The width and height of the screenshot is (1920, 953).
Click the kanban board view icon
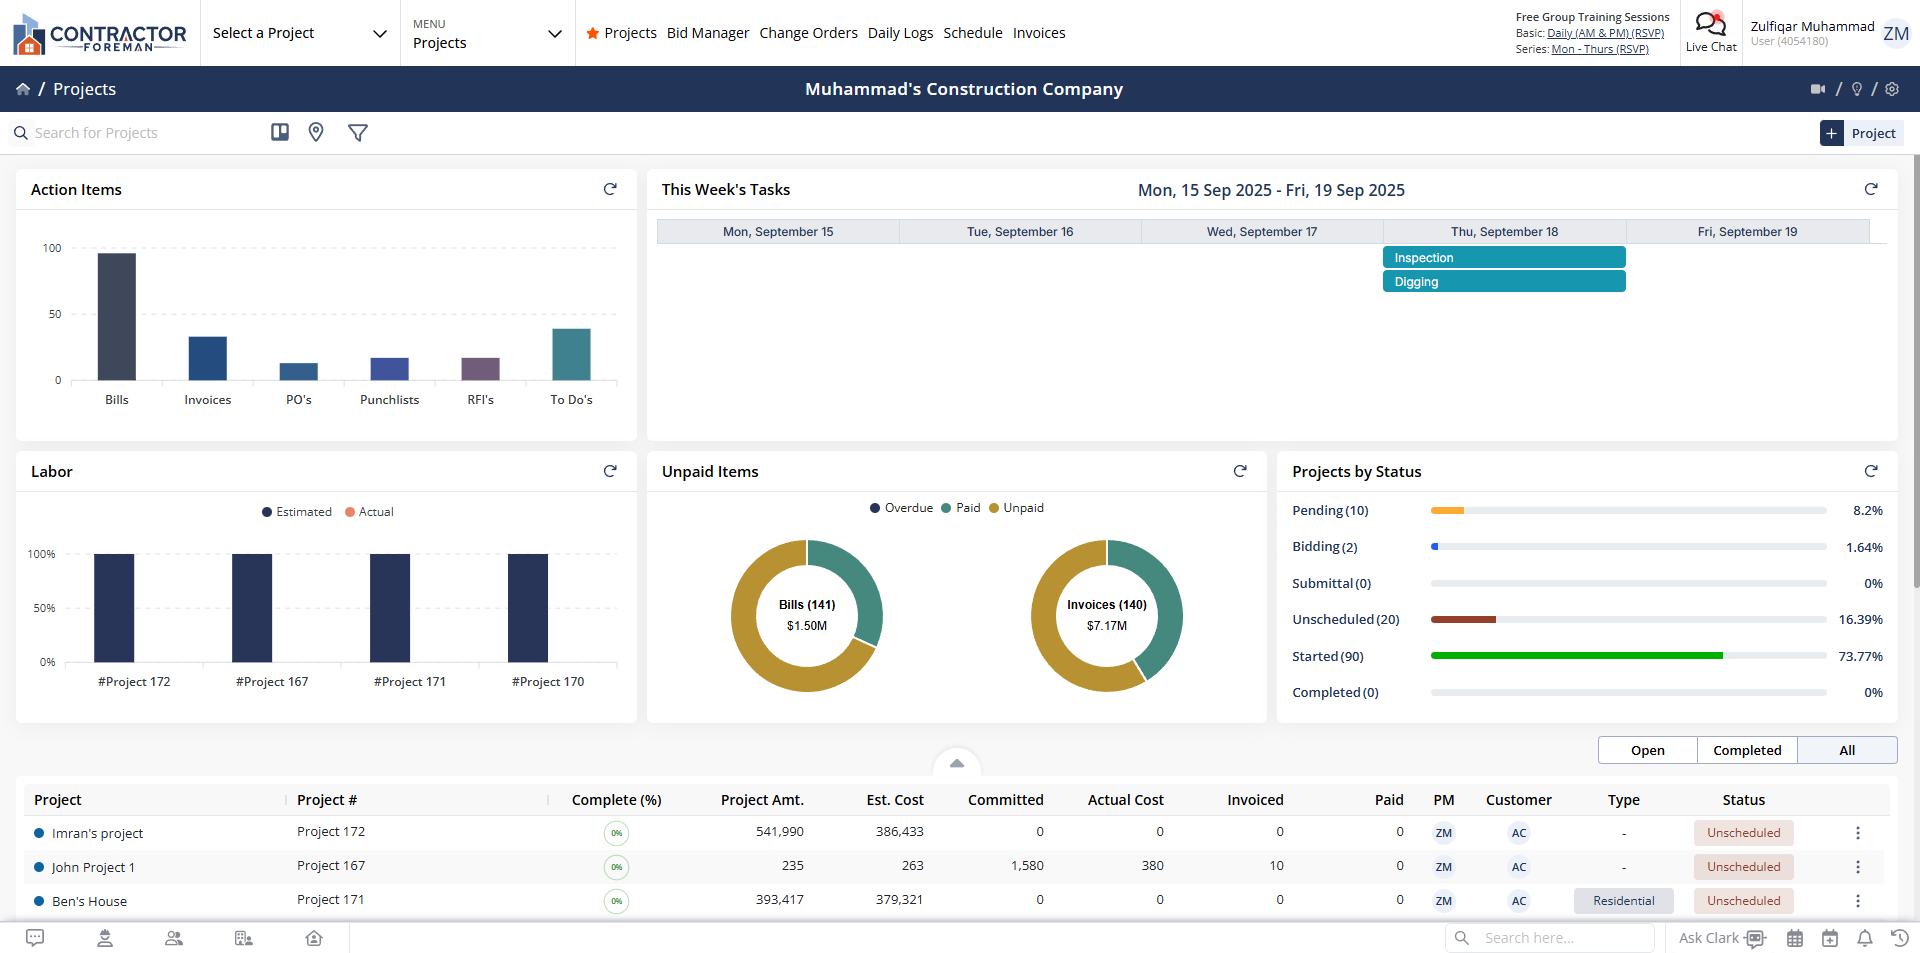(x=280, y=132)
